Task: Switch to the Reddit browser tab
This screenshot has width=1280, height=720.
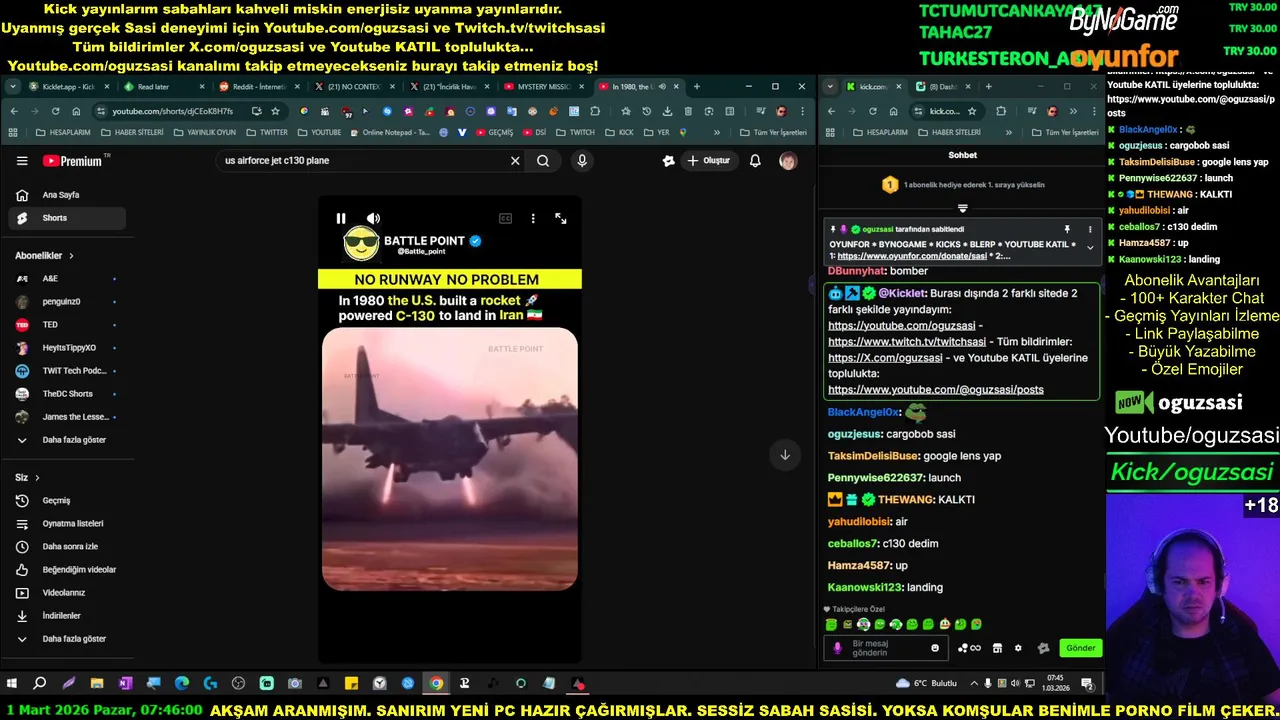Action: 257,87
